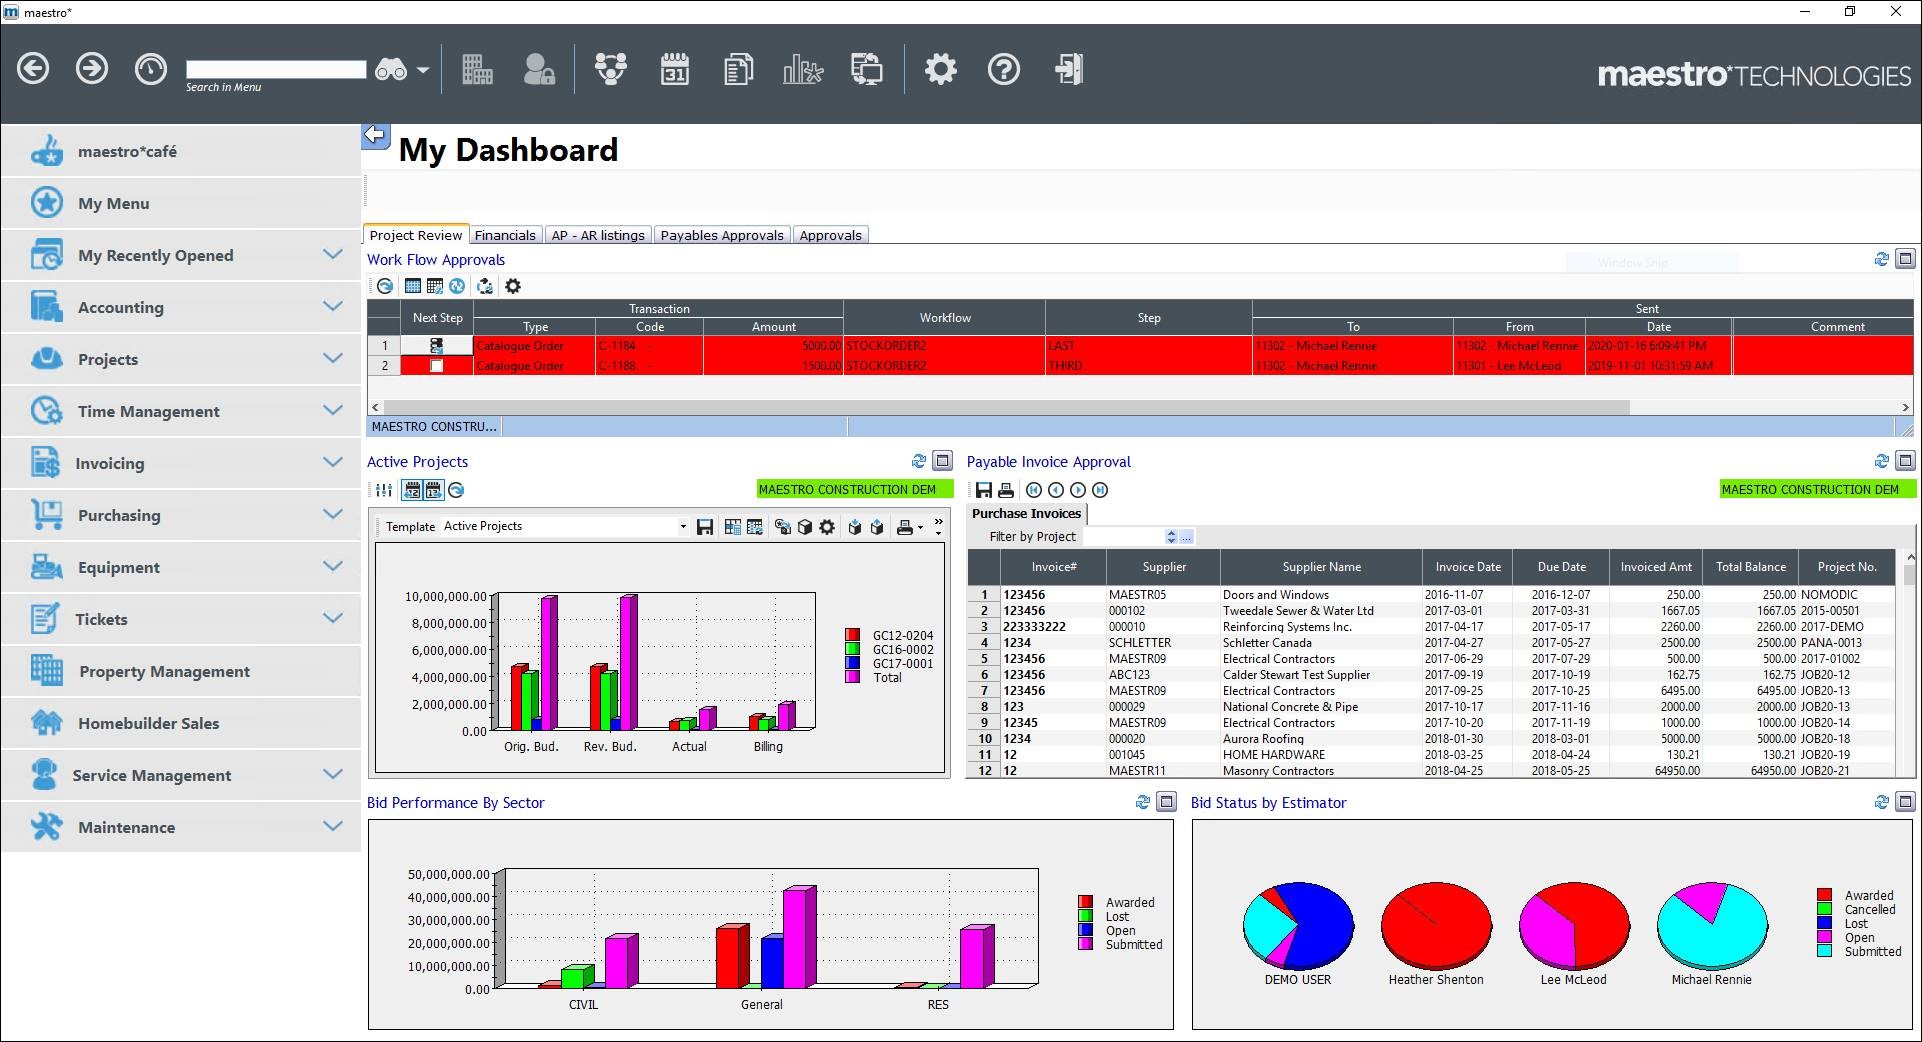The image size is (1922, 1042).
Task: Open the contacts group icon in the toolbar
Action: 611,69
